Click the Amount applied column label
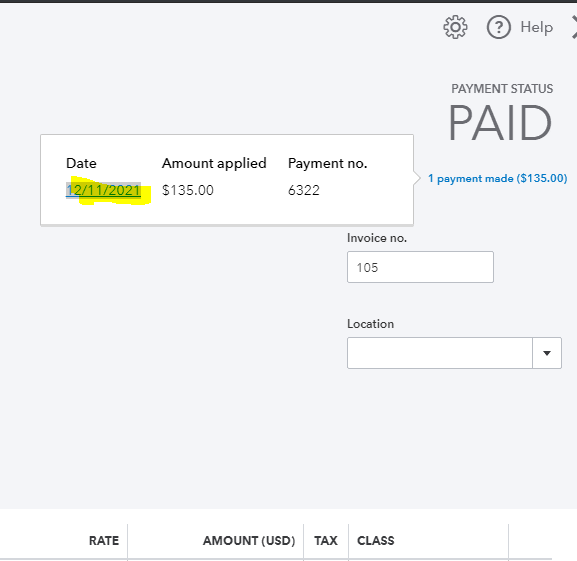This screenshot has width=577, height=561. [x=214, y=163]
